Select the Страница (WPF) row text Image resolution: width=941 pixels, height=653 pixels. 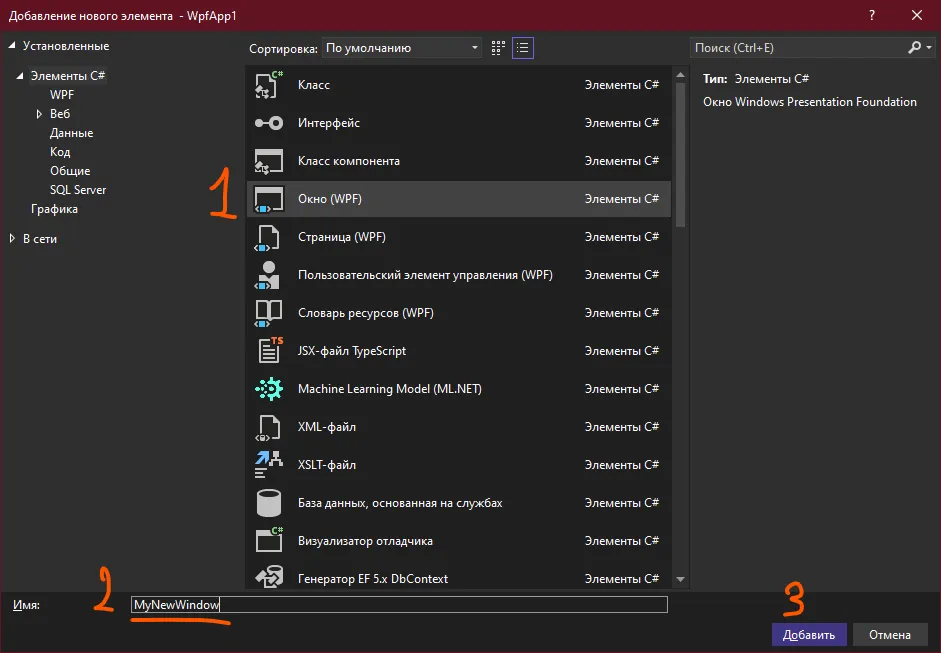pyautogui.click(x=342, y=237)
